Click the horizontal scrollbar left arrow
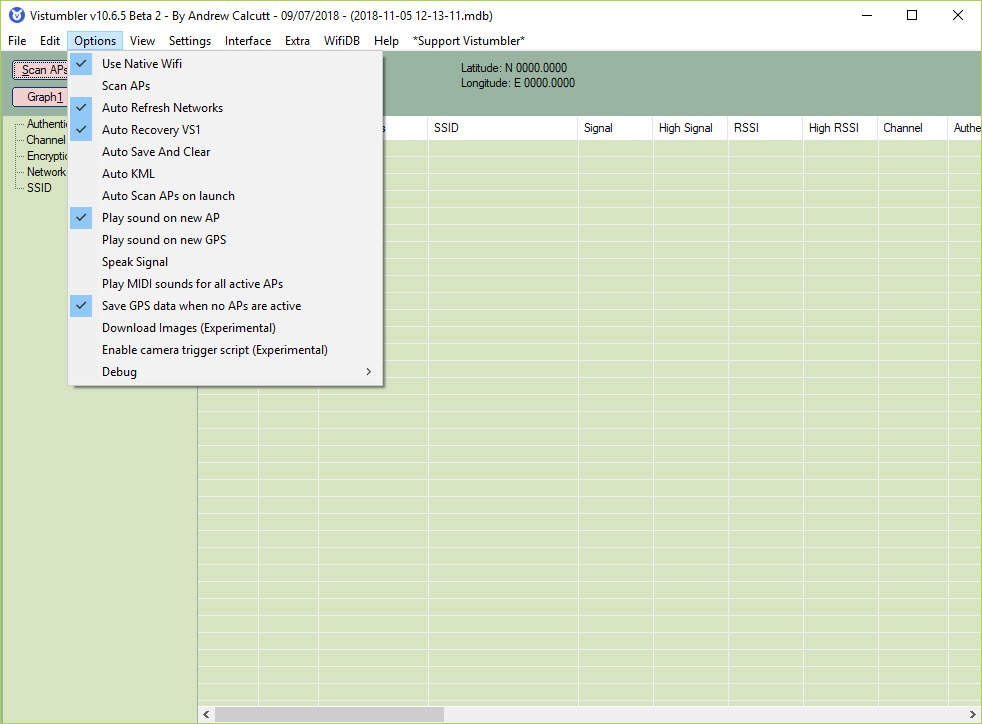Viewport: 982px width, 724px height. tap(206, 715)
